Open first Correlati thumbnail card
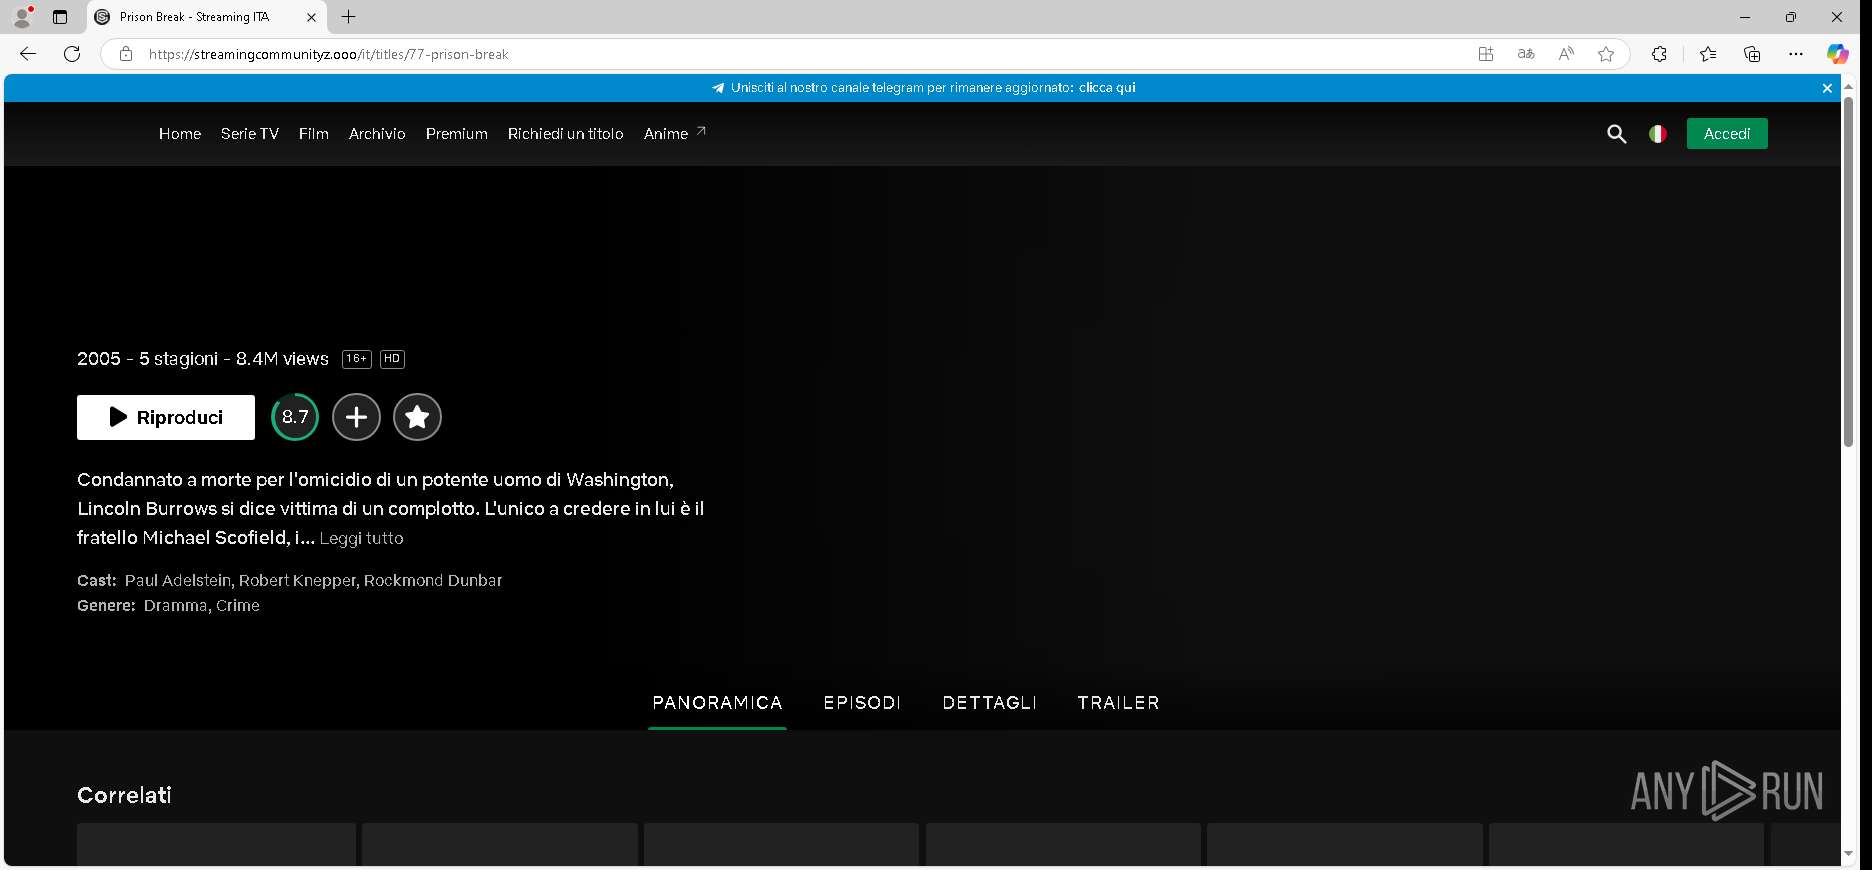 (x=216, y=844)
